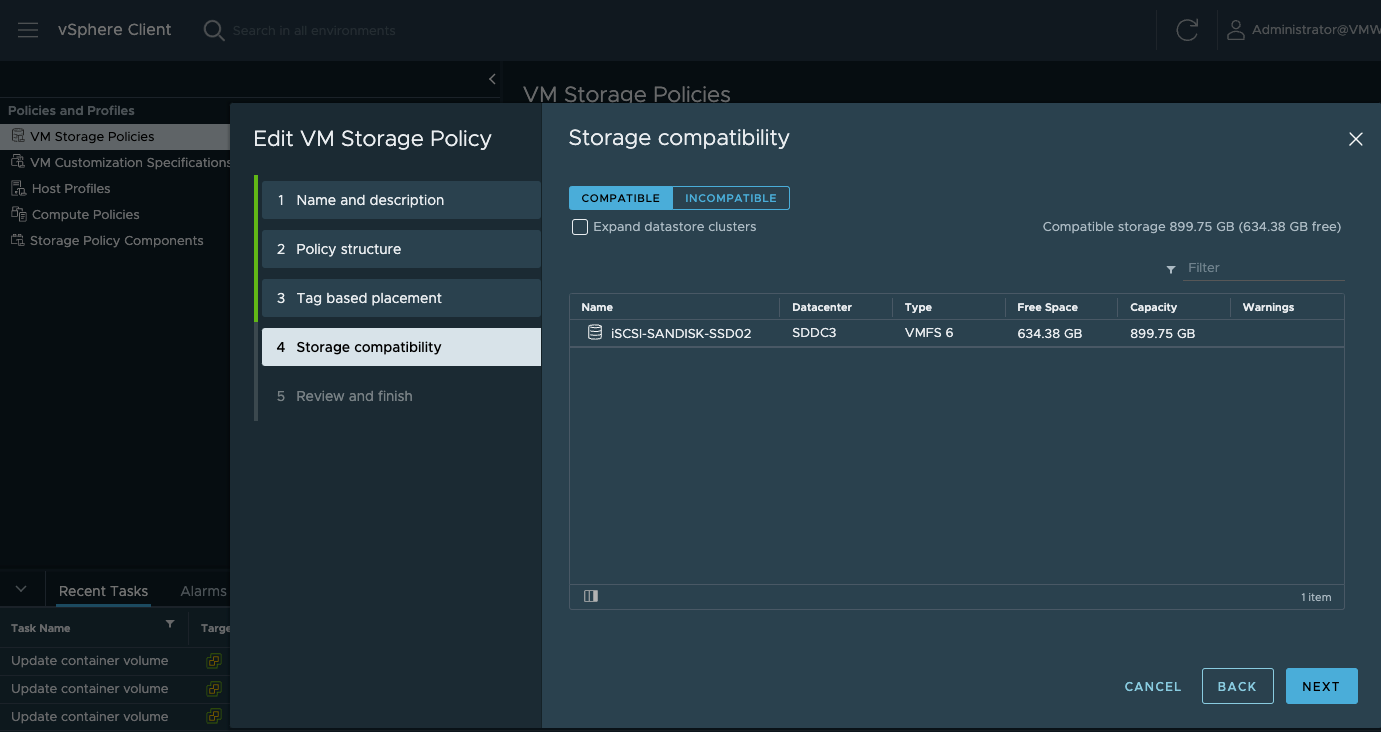
Task: Open the hamburger navigation menu
Action: click(28, 30)
